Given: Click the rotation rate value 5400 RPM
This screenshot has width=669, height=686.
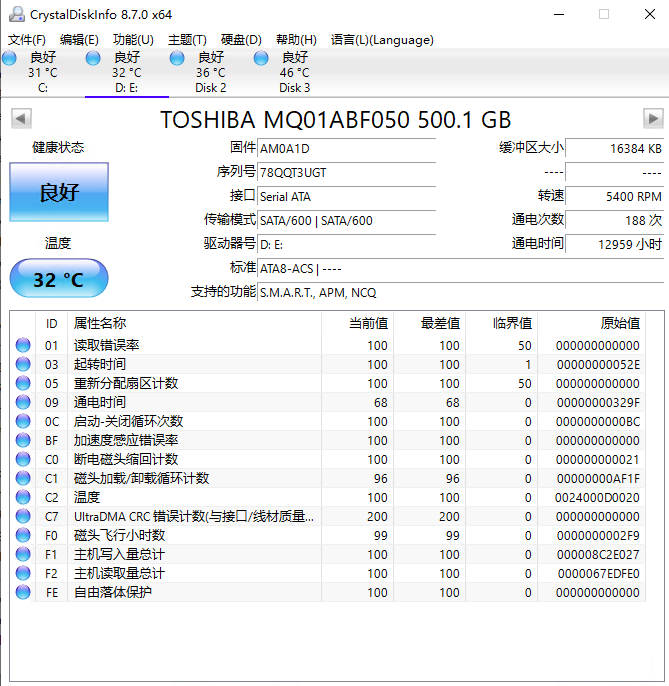Looking at the screenshot, I should 615,197.
